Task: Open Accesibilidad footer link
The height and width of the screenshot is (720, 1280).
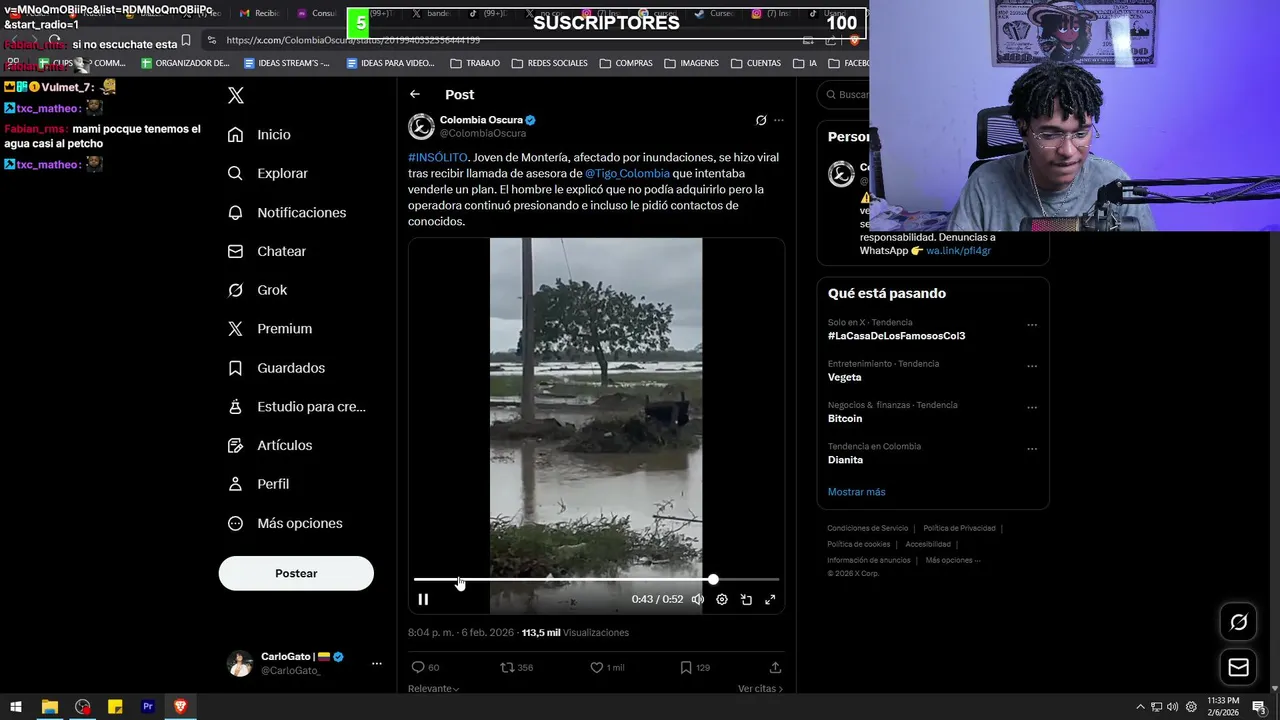Action: pos(928,544)
